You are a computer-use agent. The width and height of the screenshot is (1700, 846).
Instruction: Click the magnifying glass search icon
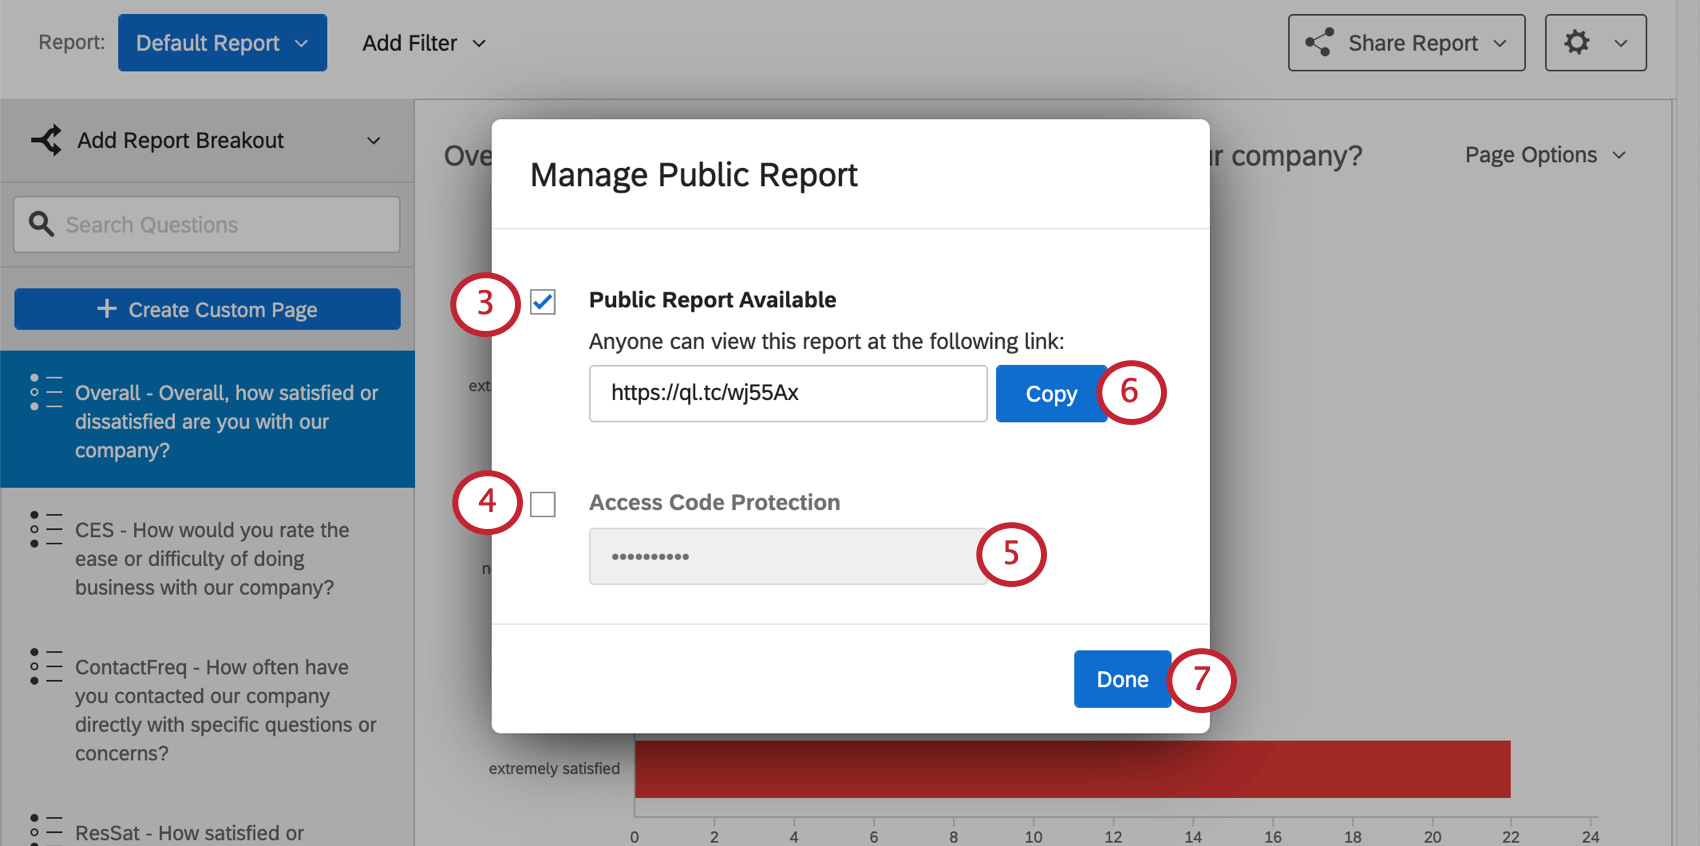point(41,224)
